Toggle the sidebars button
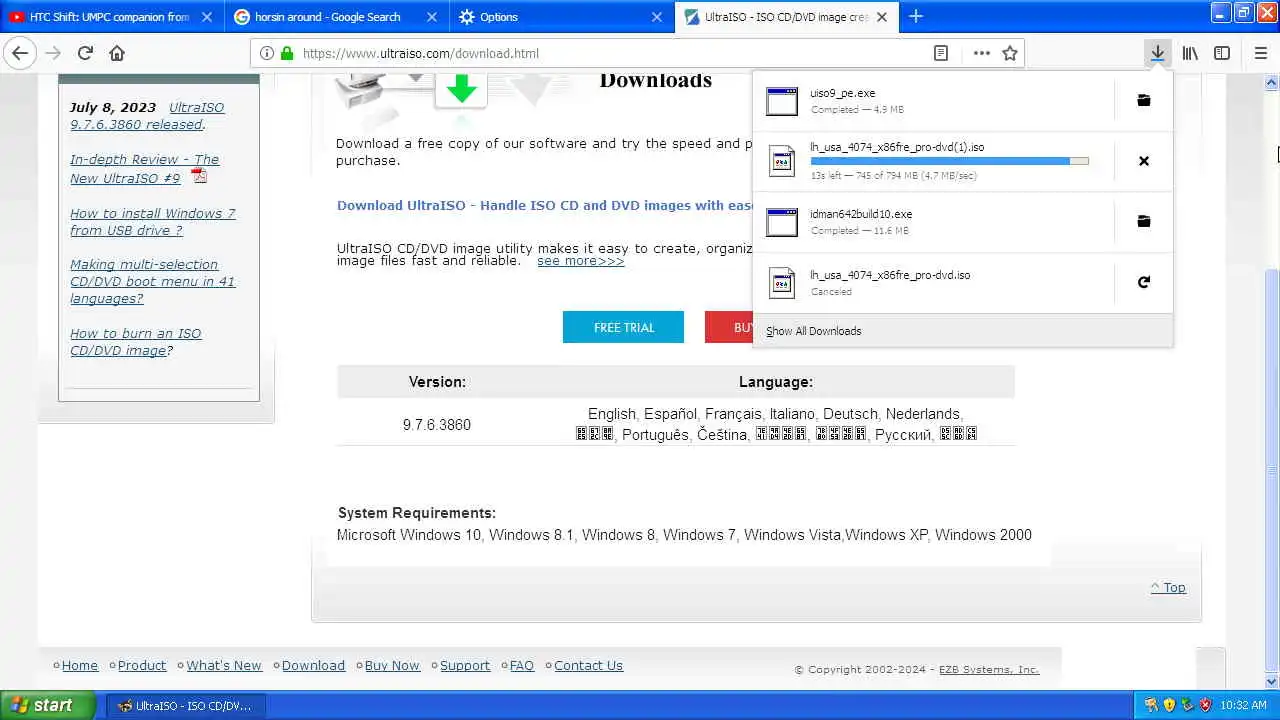1280x720 pixels. (x=1222, y=53)
